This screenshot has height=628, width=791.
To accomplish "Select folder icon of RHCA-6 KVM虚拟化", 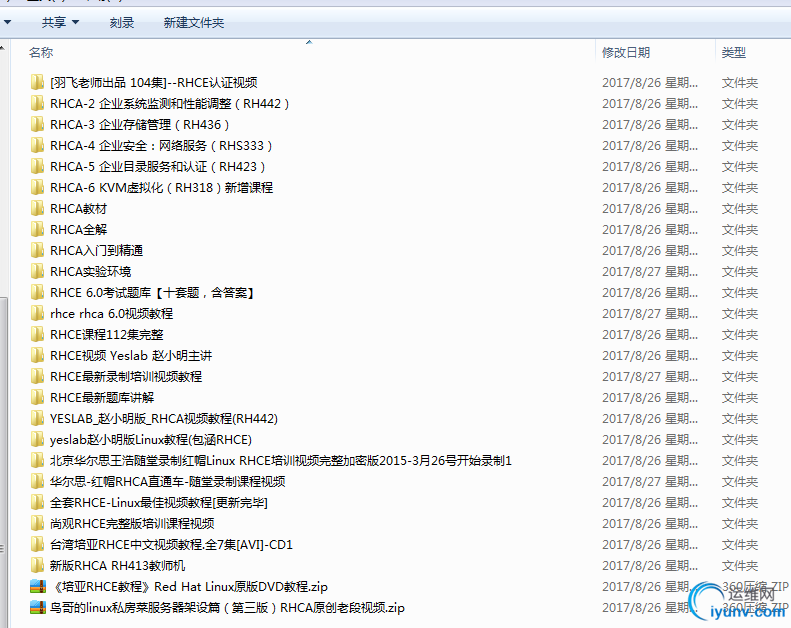I will point(37,188).
